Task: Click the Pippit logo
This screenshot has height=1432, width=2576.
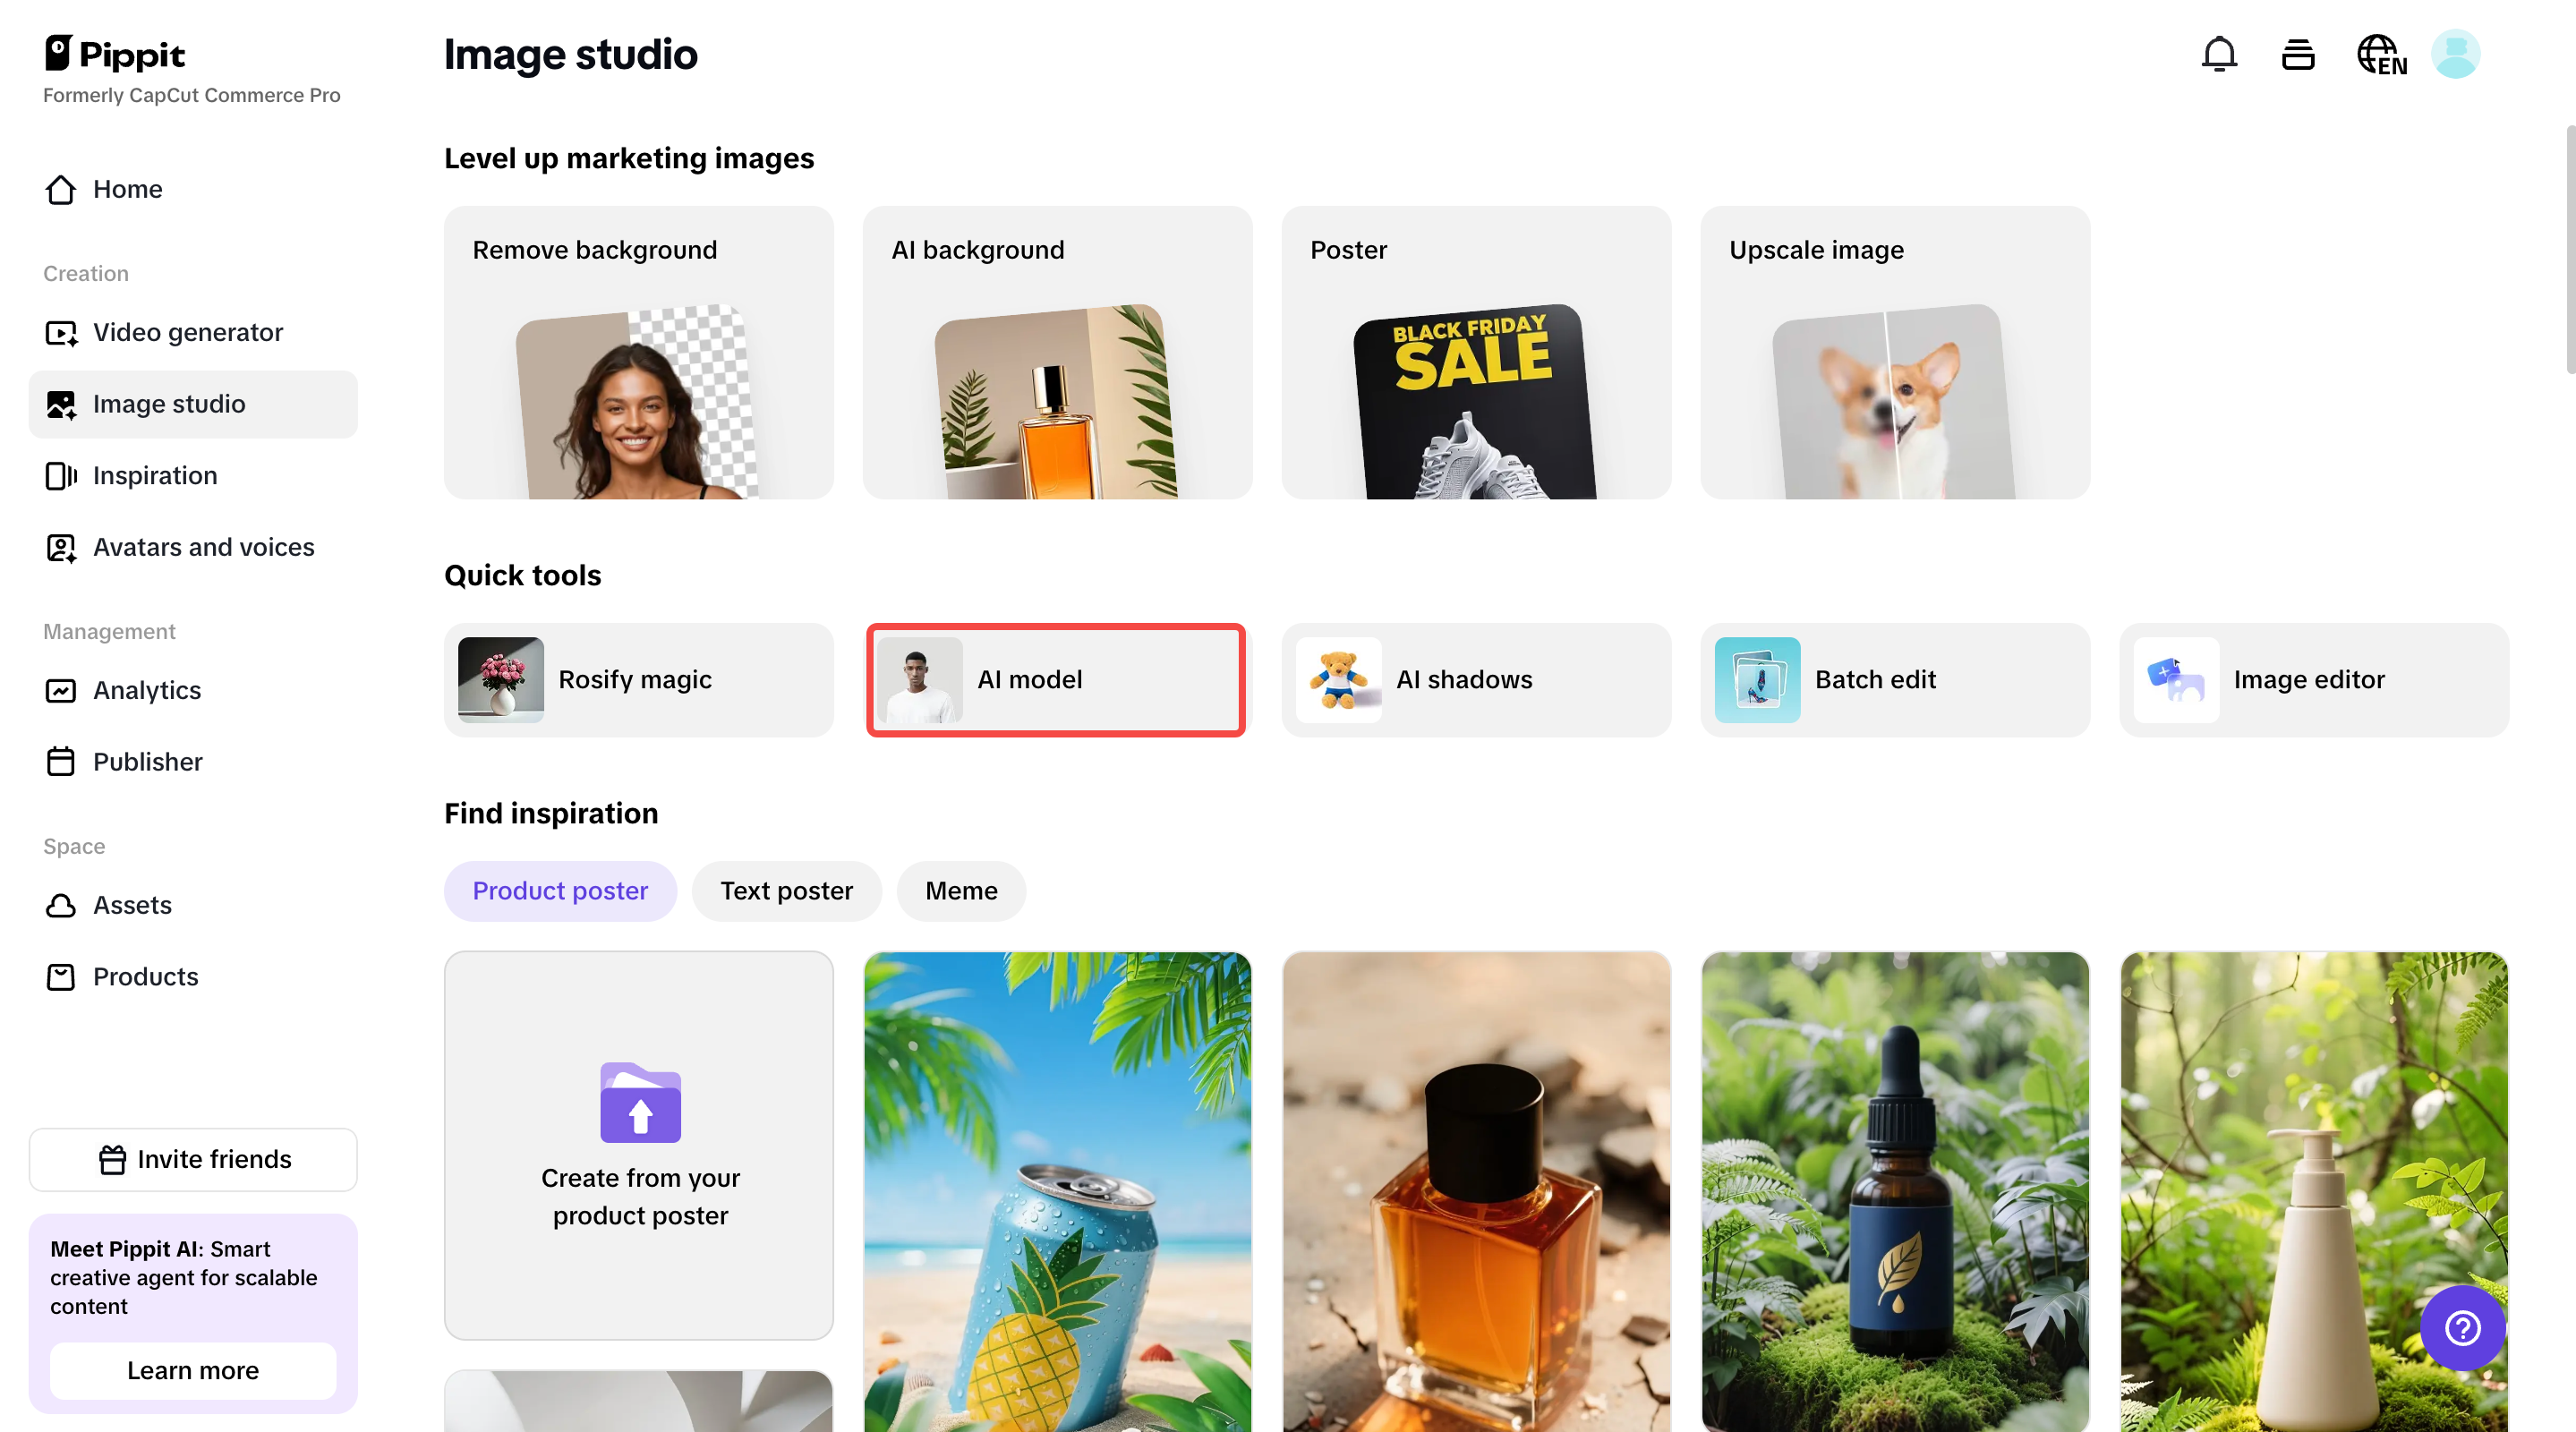Action: pos(115,54)
